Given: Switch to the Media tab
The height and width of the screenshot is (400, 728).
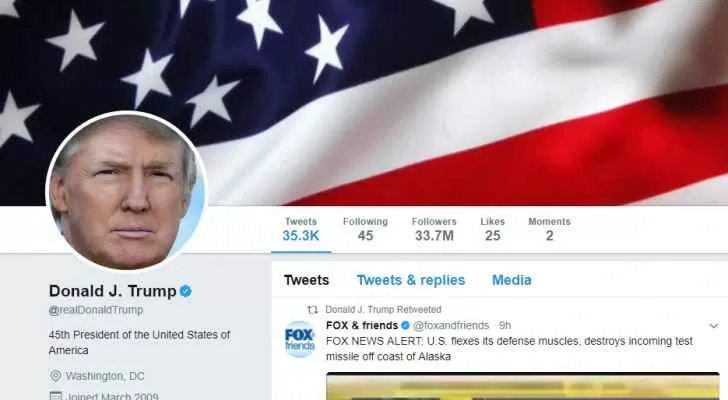Looking at the screenshot, I should click(512, 280).
